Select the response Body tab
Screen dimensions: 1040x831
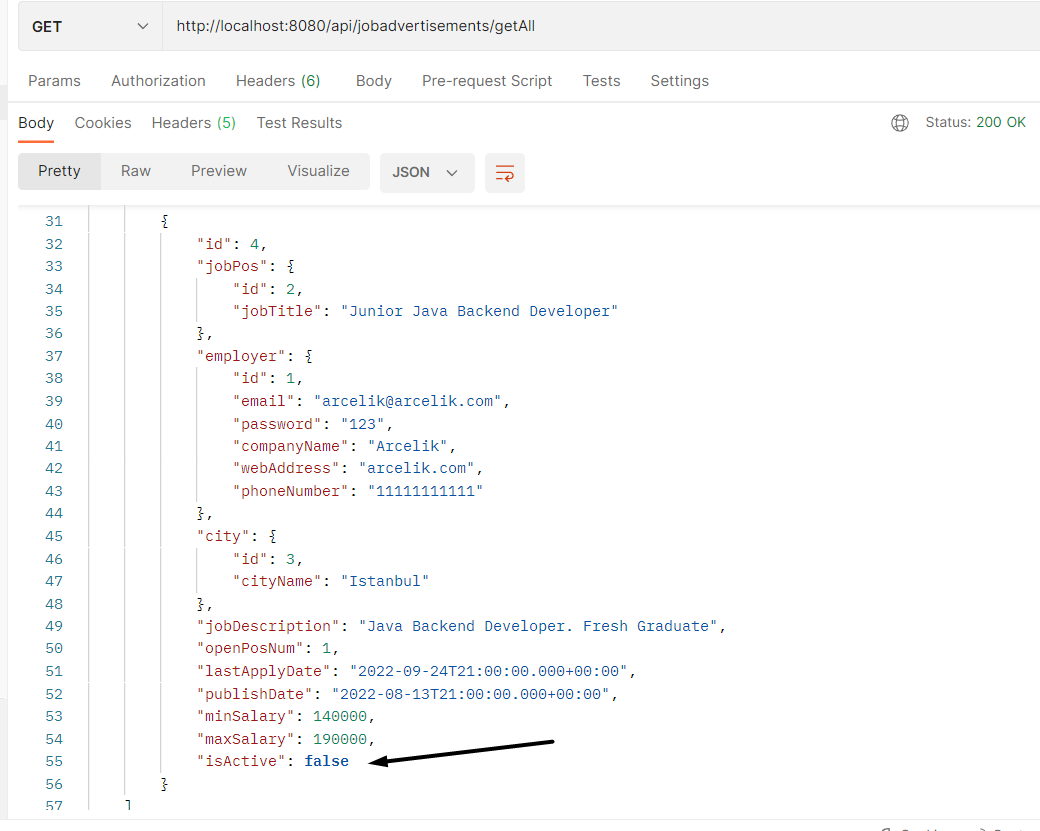click(36, 123)
